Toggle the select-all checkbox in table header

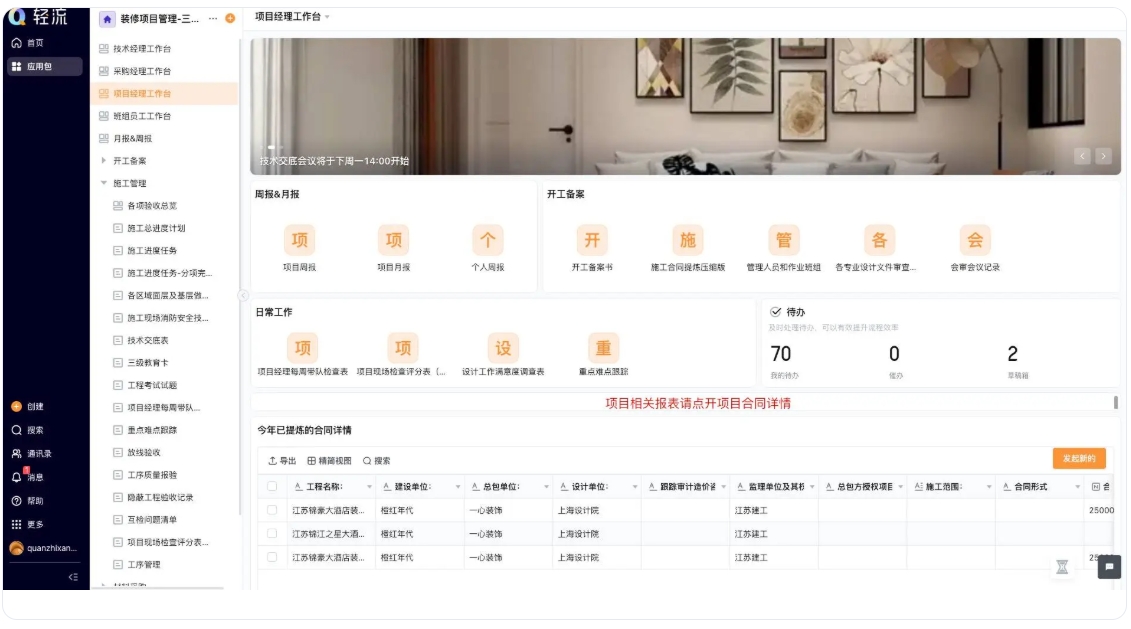(x=272, y=487)
